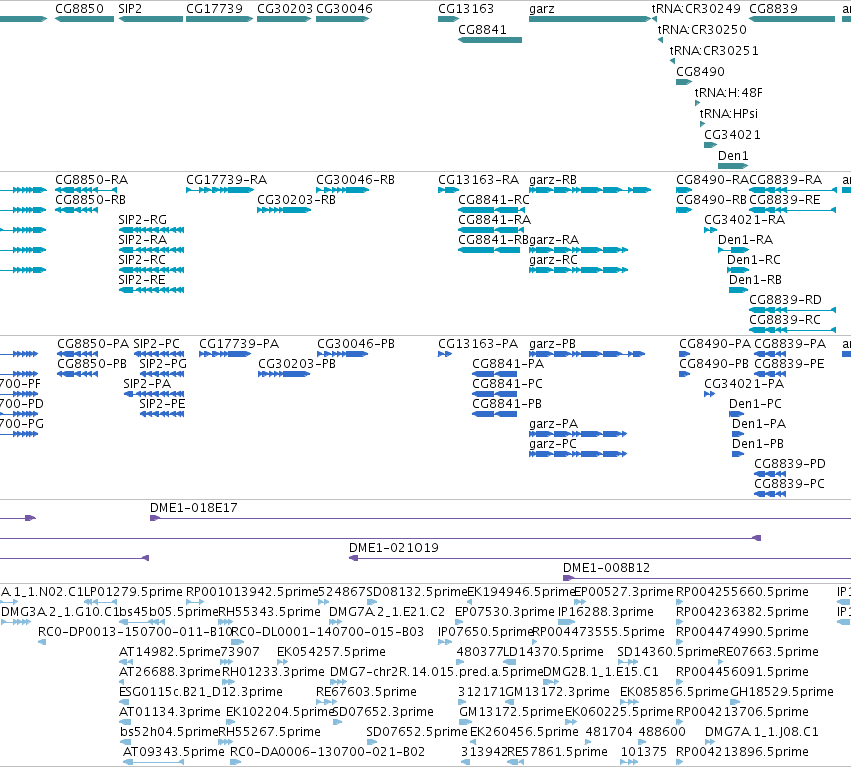
Task: Select the GH18529.5prime EST label
Action: [782, 692]
